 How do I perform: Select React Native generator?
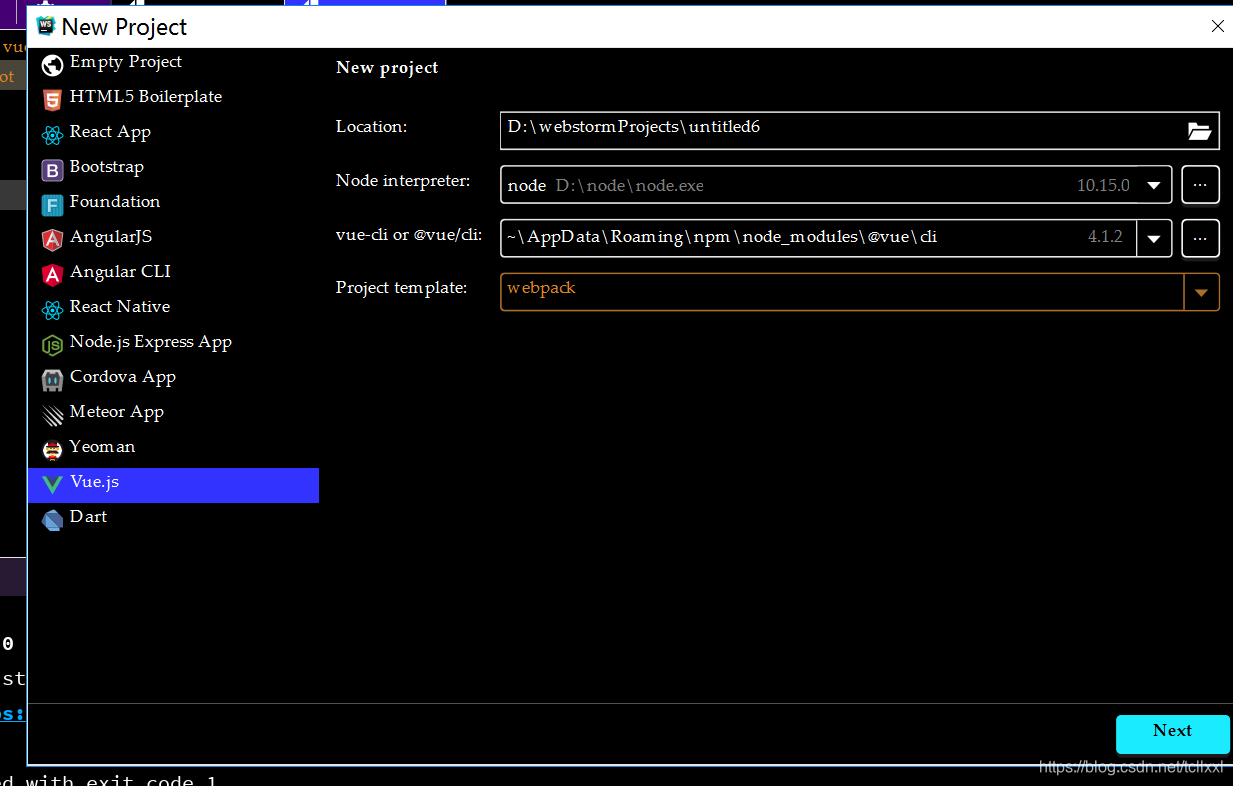[174, 308]
